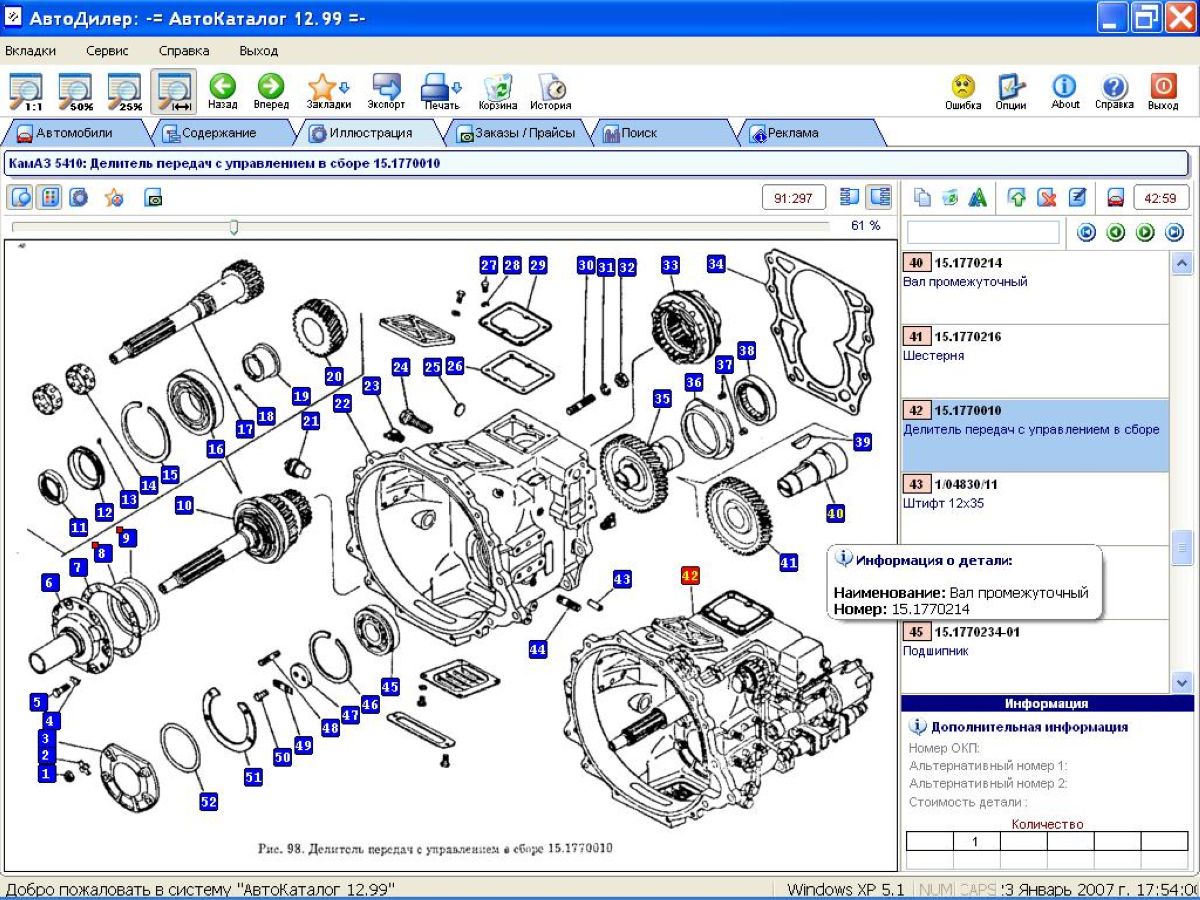This screenshot has width=1200, height=900.
Task: Adjust the 61 % zoom slider handle
Action: [234, 227]
